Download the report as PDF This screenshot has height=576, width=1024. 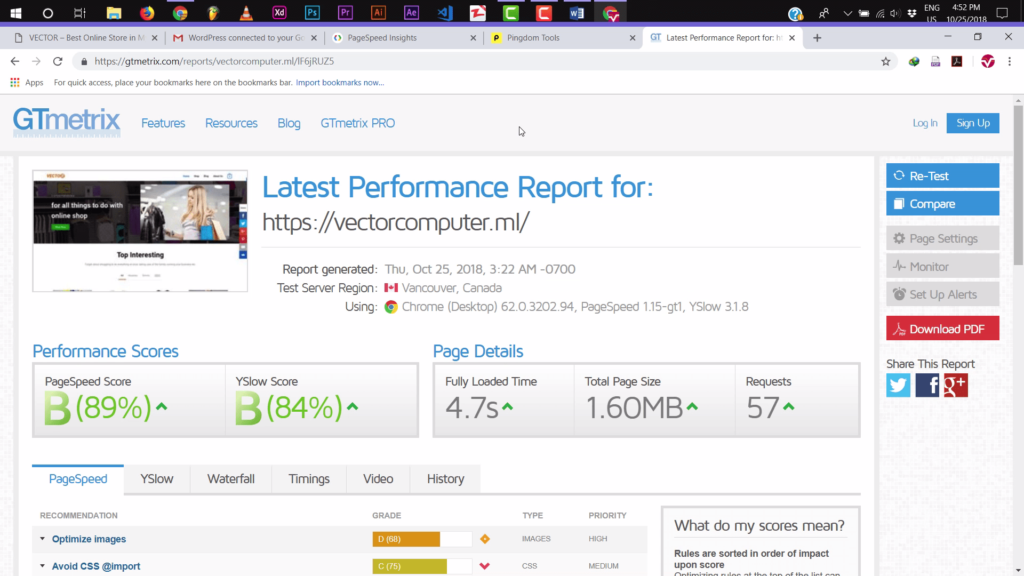pos(942,328)
